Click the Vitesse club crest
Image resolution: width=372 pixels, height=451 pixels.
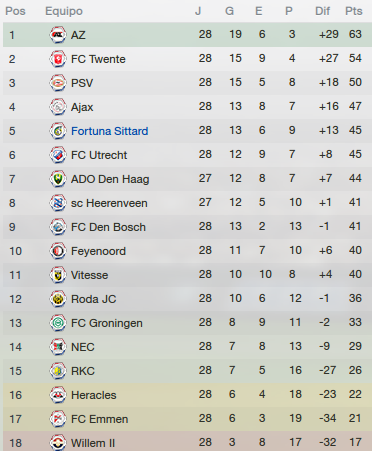[x=58, y=275]
